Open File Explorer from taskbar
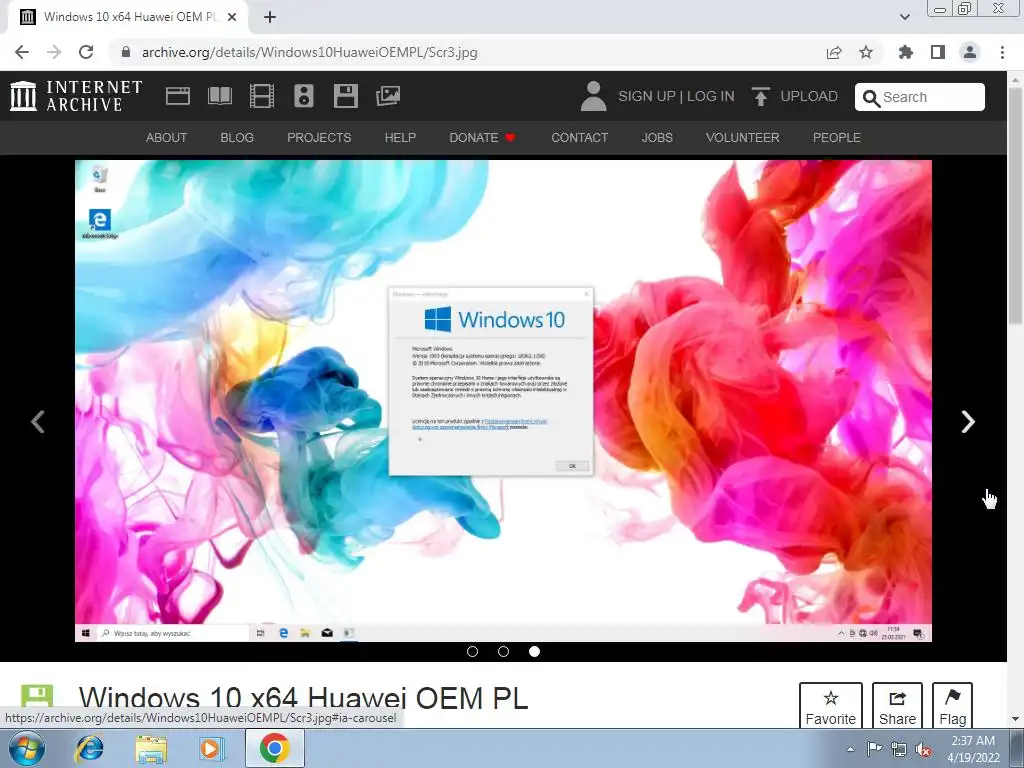 tap(151, 749)
